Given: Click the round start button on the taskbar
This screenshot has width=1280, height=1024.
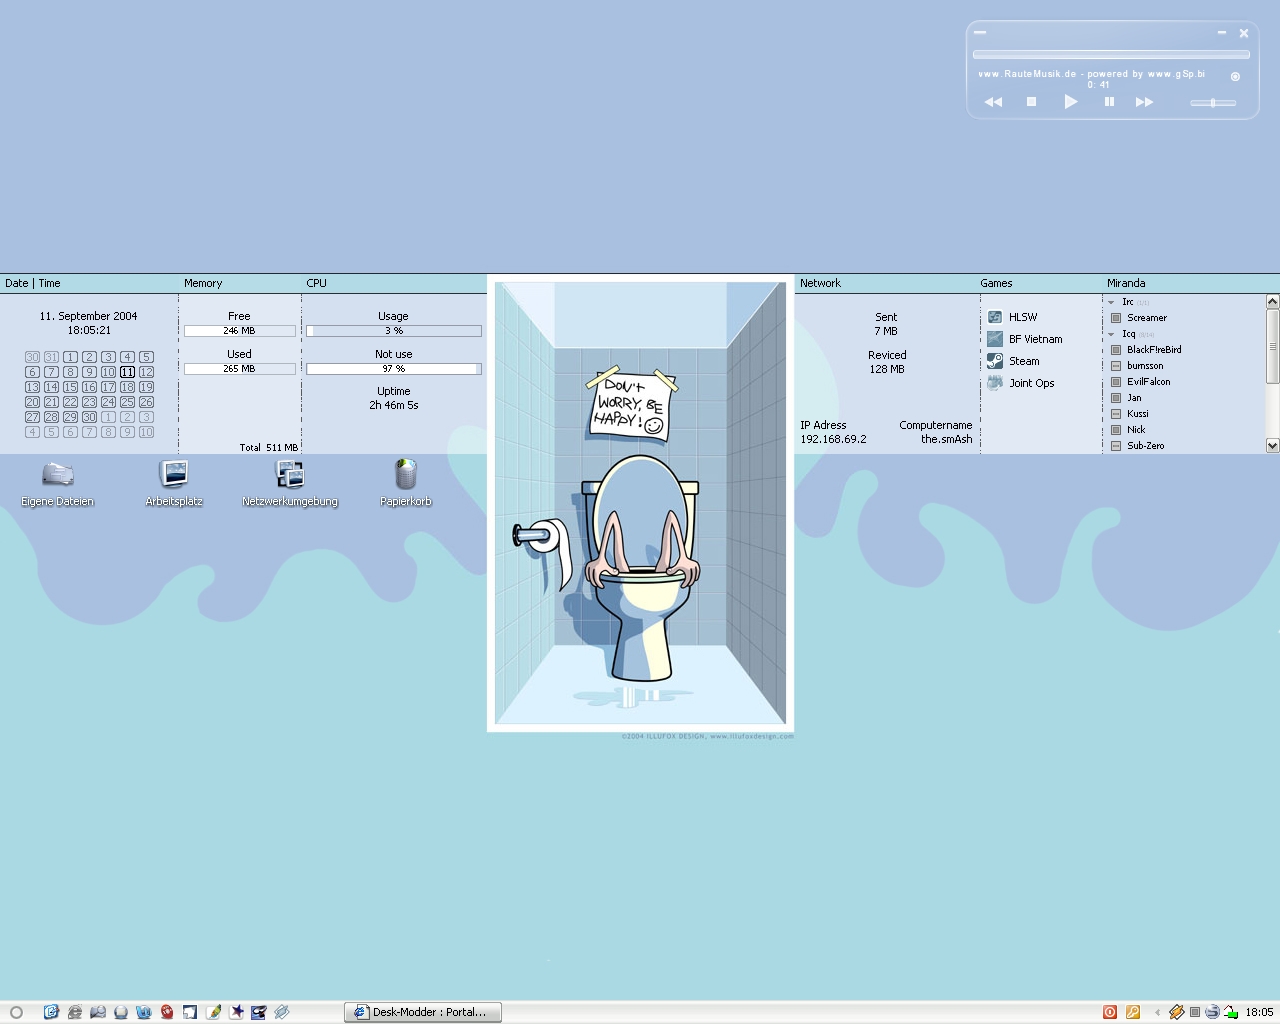Looking at the screenshot, I should coord(16,1012).
